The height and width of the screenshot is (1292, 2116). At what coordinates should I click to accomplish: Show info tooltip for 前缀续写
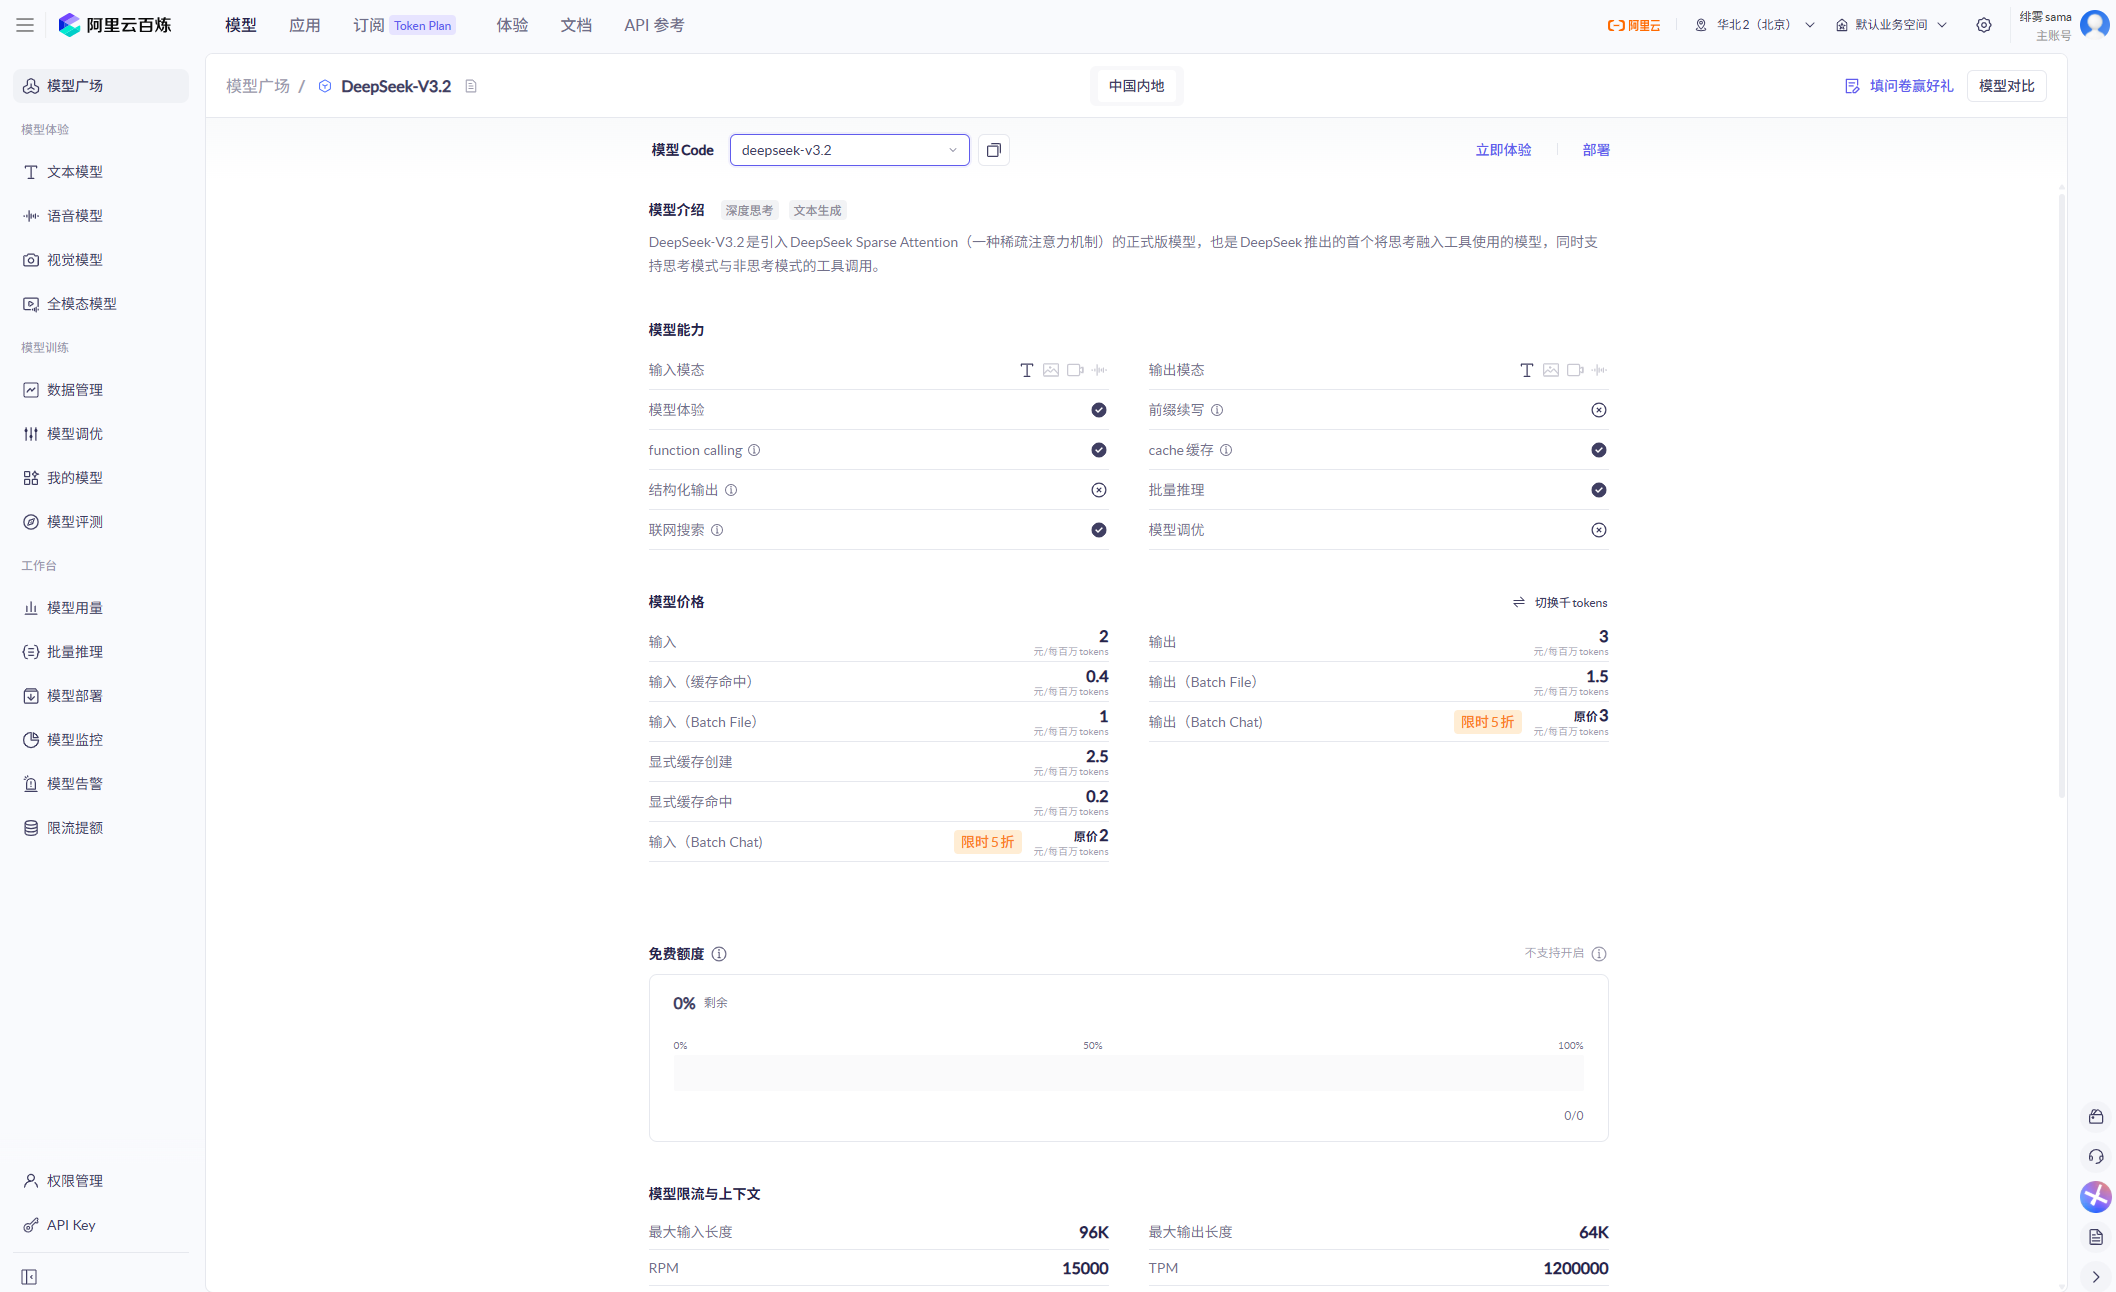pos(1217,410)
